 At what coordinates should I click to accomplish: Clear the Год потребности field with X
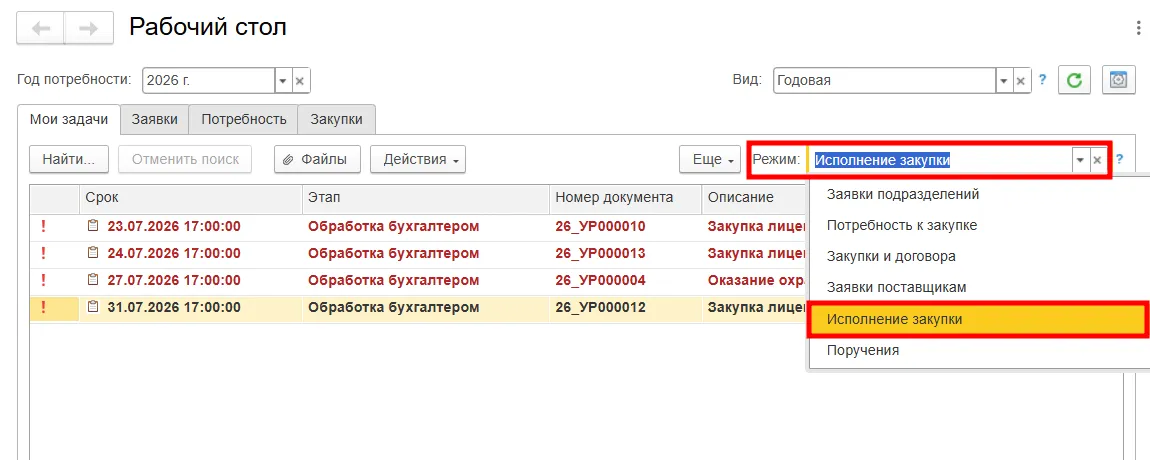[x=300, y=81]
